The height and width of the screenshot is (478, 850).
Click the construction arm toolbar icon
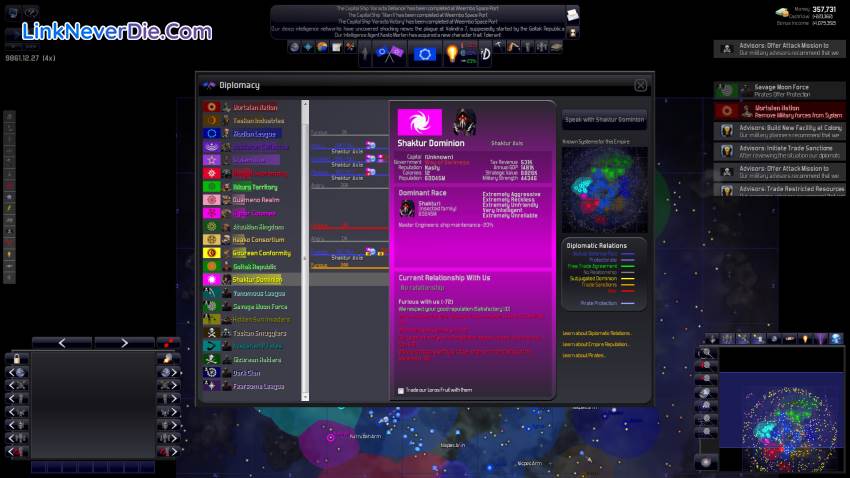click(513, 47)
